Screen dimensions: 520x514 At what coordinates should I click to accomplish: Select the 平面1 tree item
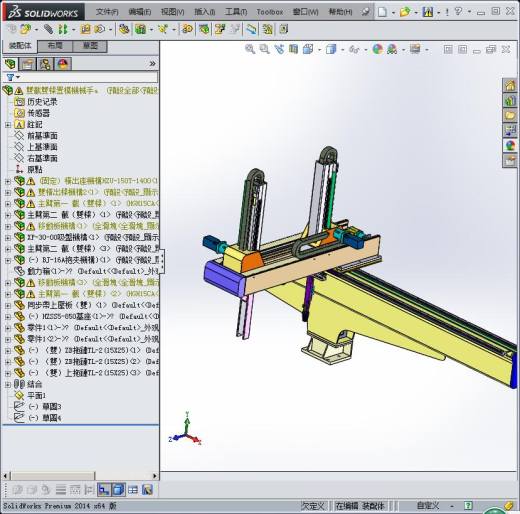(x=37, y=396)
